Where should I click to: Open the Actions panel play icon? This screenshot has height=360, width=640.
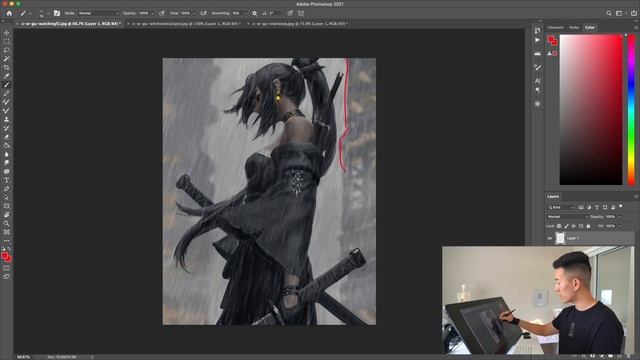pos(537,40)
